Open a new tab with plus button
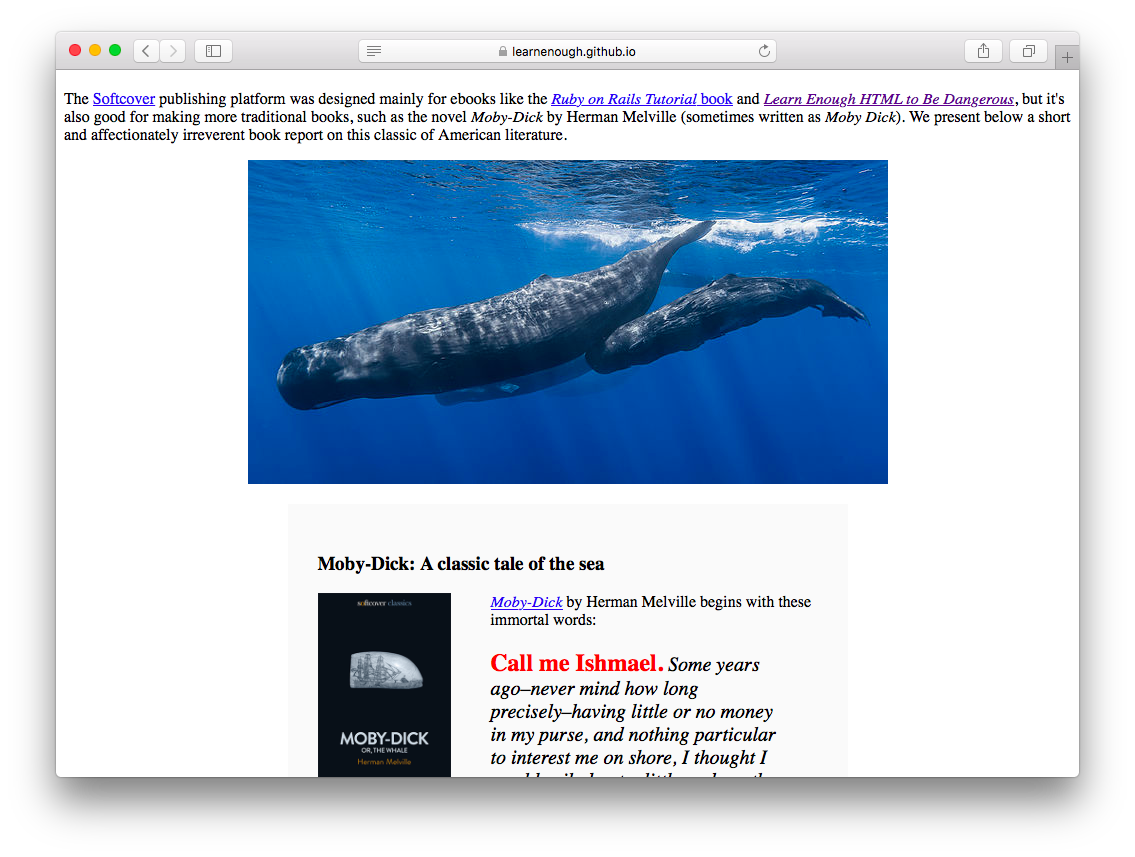This screenshot has height=857, width=1135. (x=1067, y=57)
